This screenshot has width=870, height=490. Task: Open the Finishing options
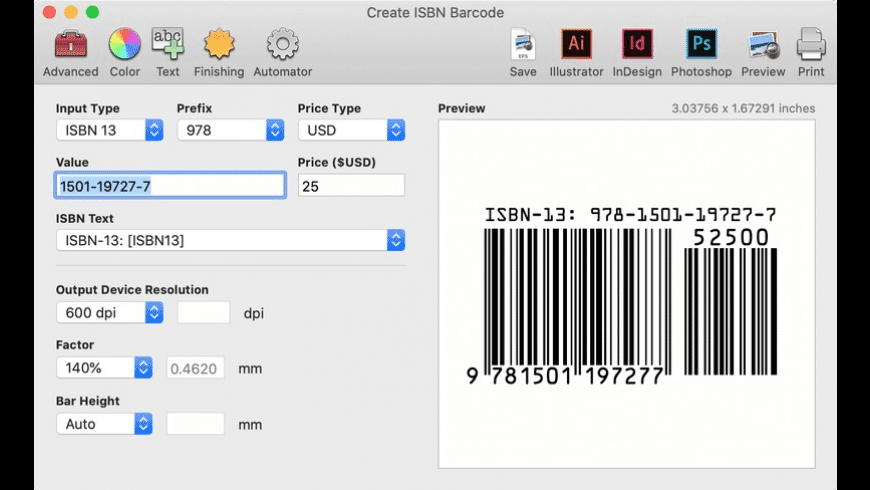pyautogui.click(x=219, y=45)
